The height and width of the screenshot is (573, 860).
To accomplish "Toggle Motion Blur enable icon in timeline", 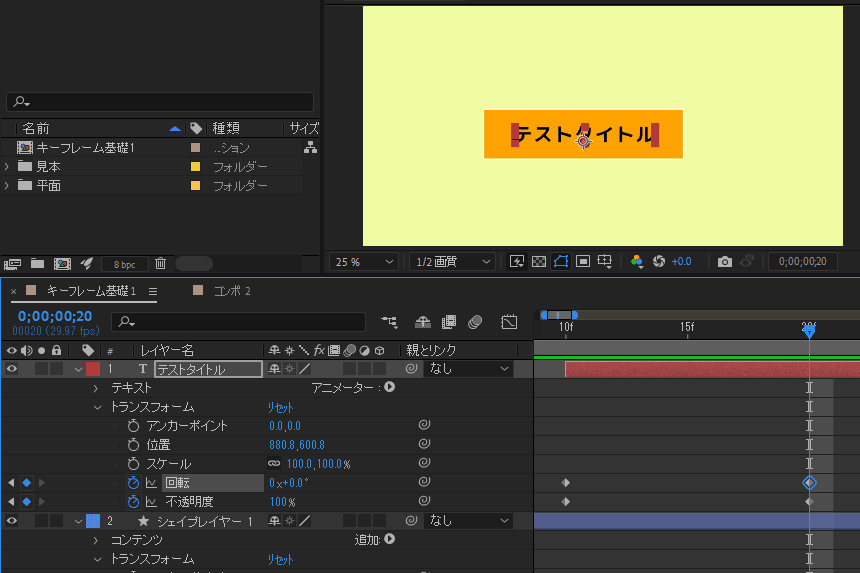I will tap(475, 322).
